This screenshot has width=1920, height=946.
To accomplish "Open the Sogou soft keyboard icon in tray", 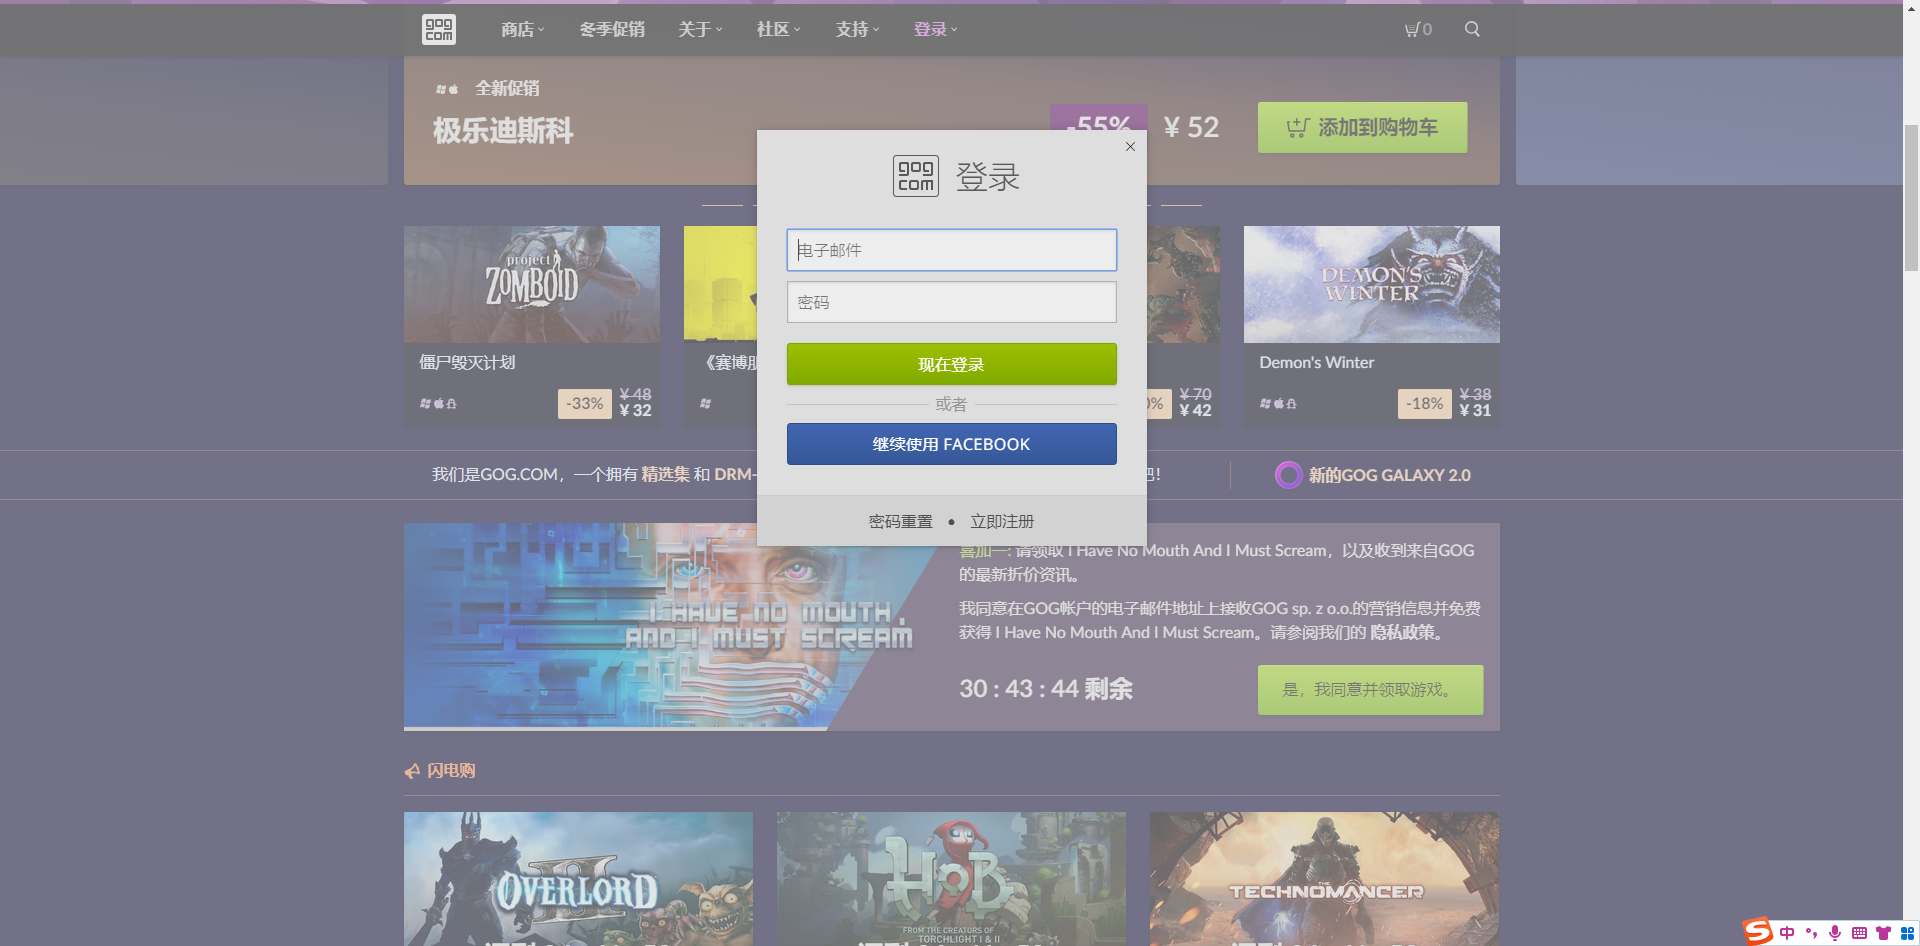I will pyautogui.click(x=1859, y=933).
